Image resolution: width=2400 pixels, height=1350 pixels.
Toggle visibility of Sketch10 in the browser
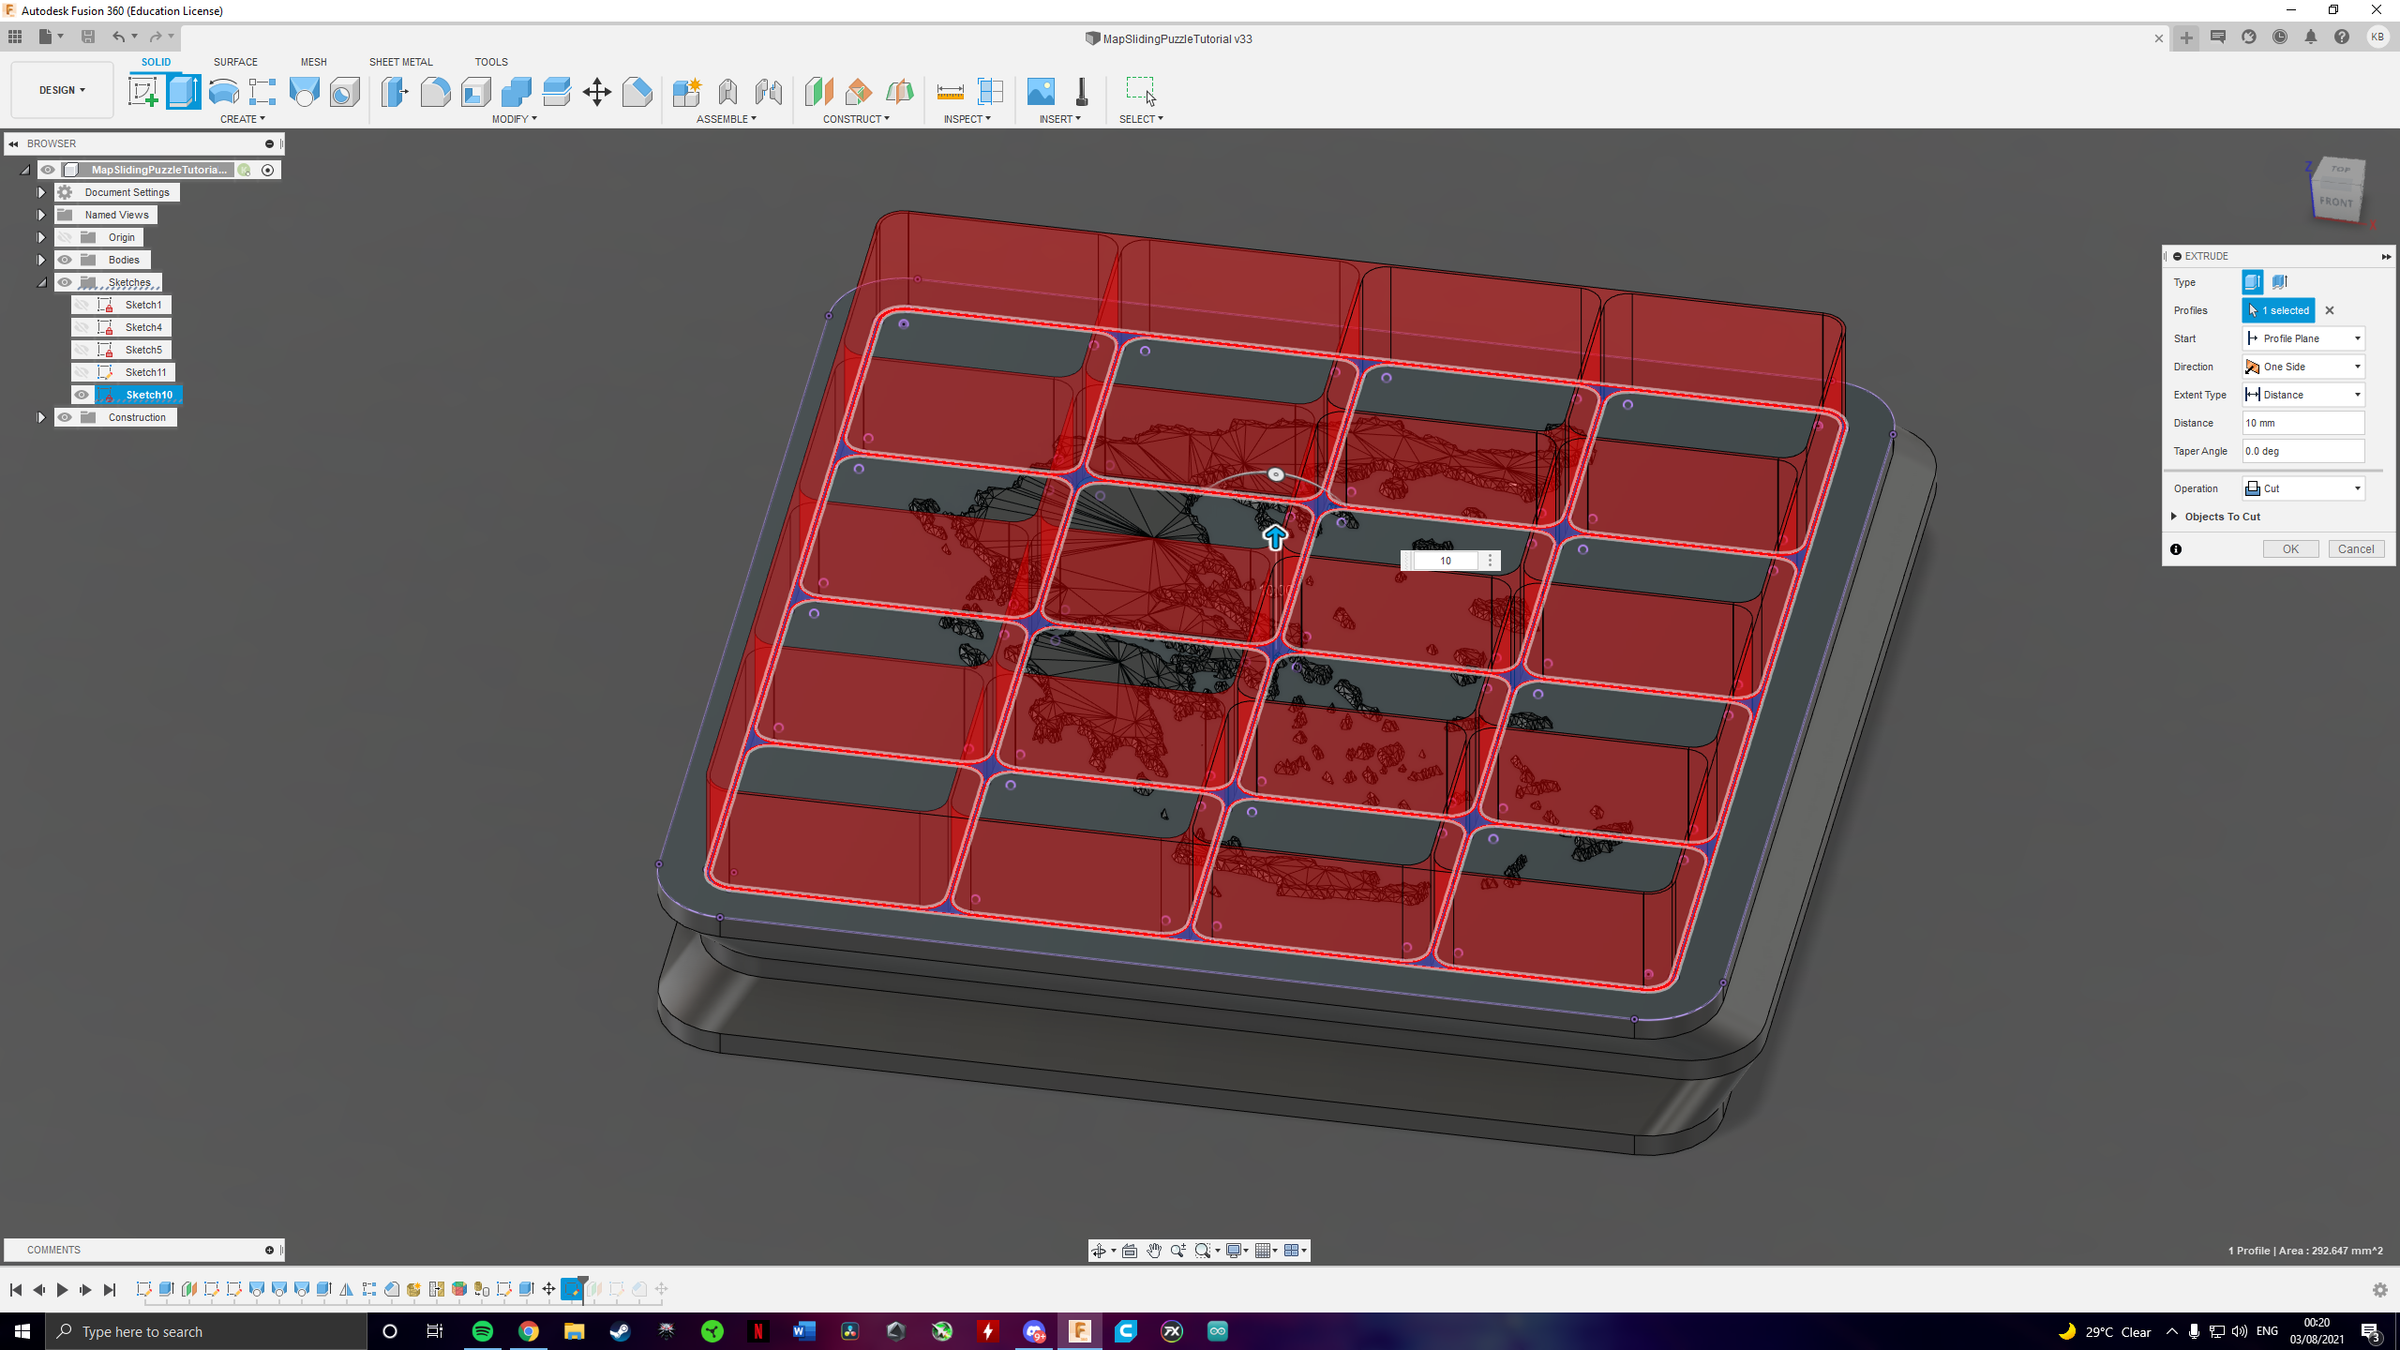81,394
